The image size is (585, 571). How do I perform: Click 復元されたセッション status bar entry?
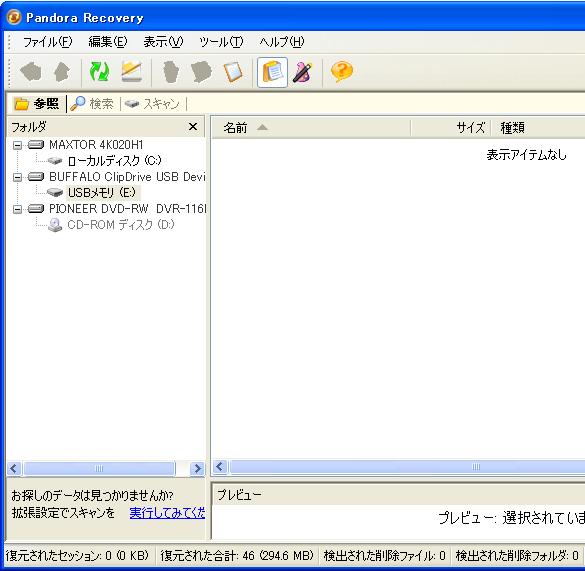coord(77,556)
